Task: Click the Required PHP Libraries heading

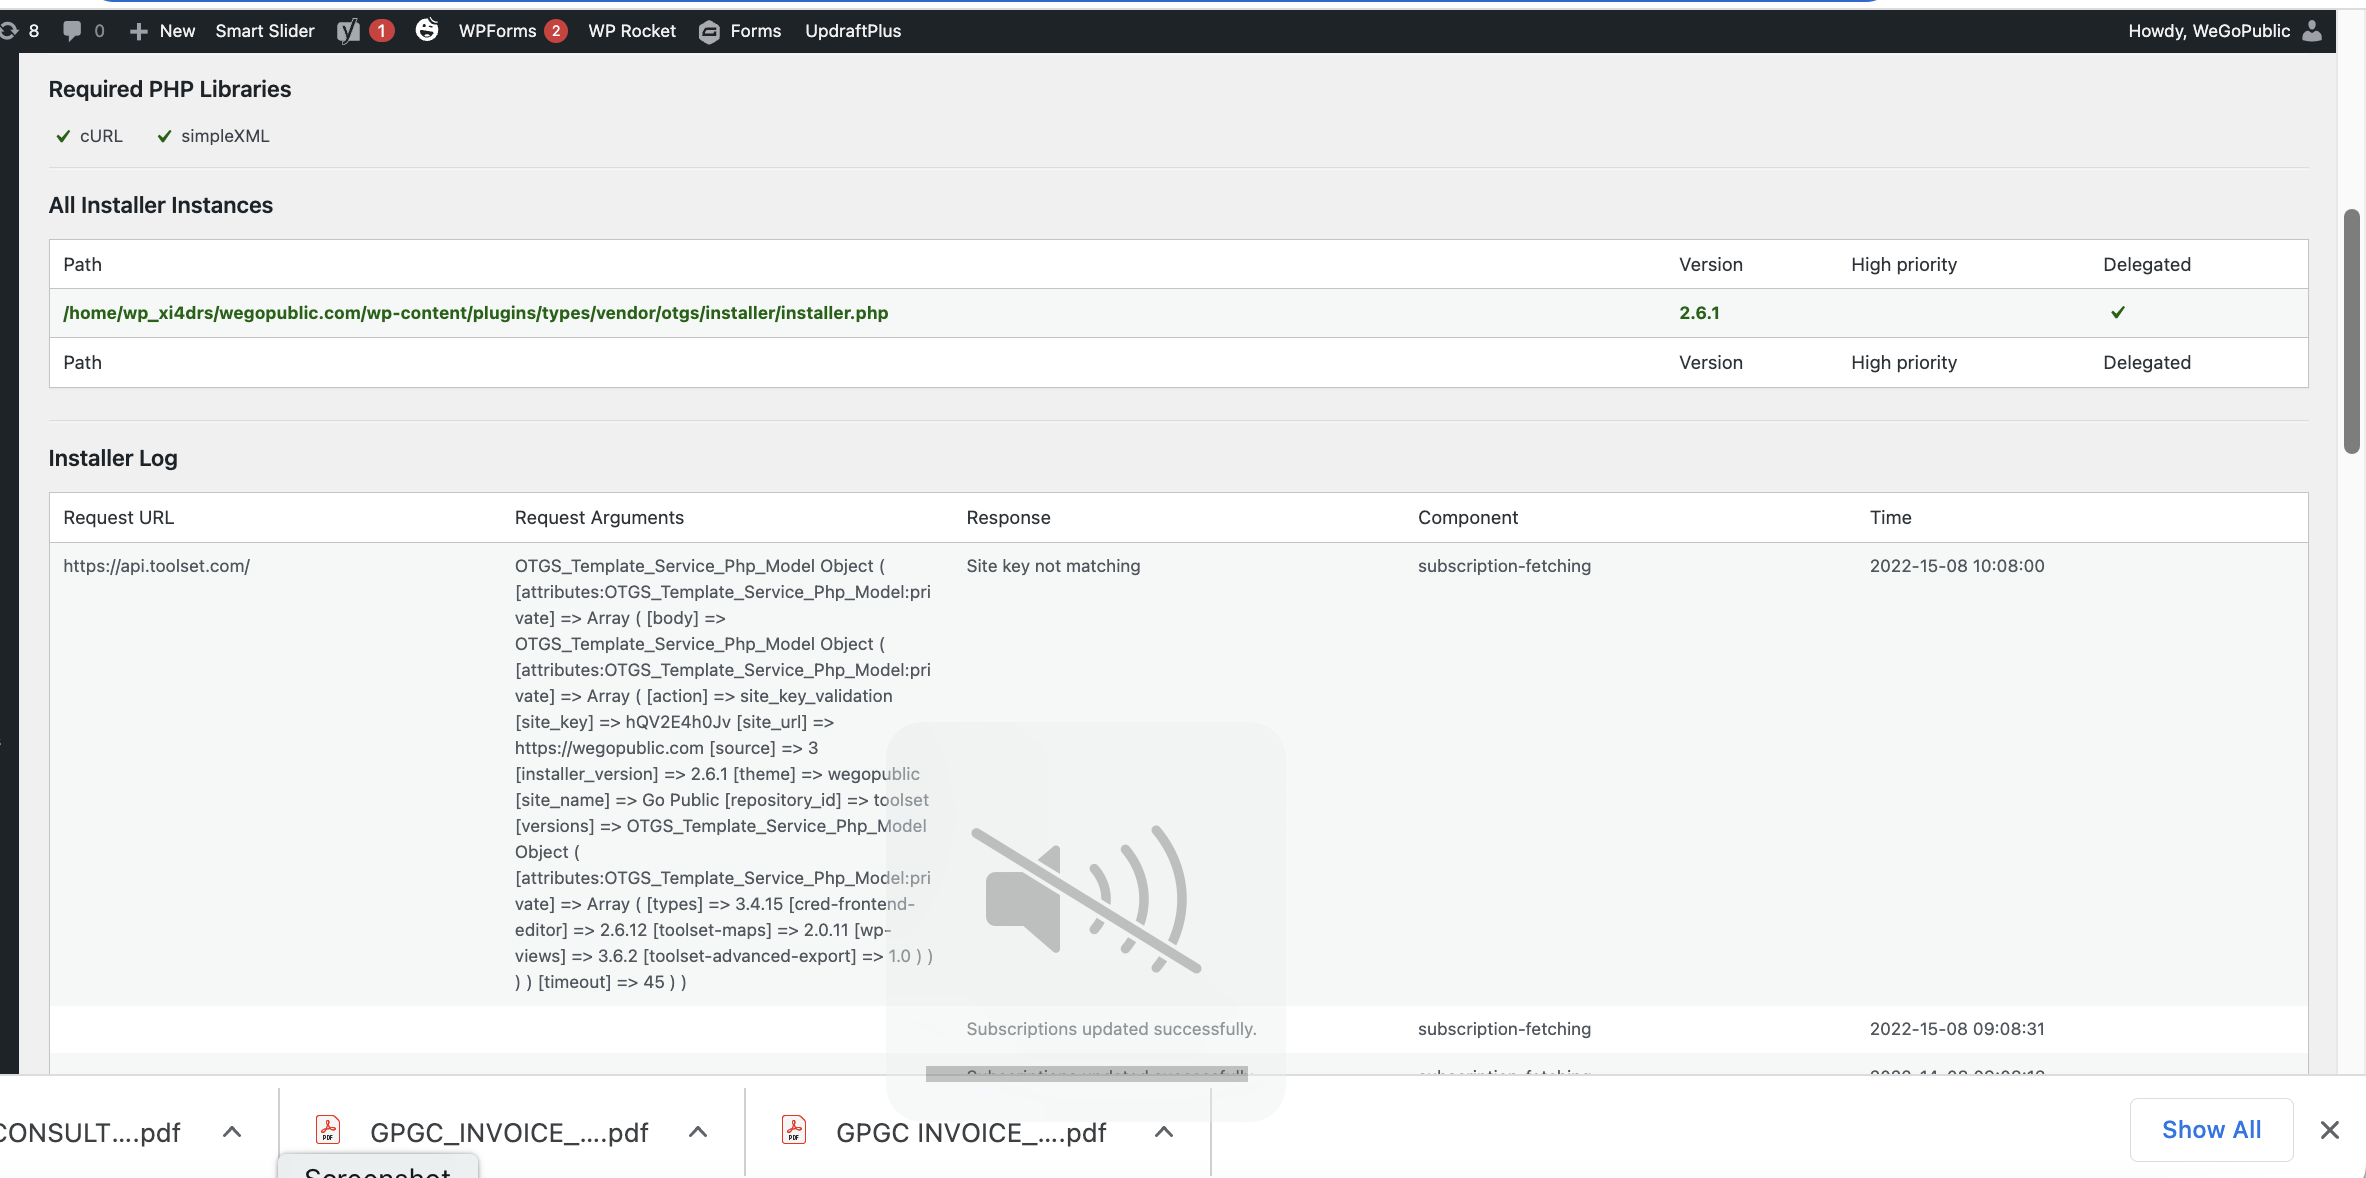Action: 170,89
